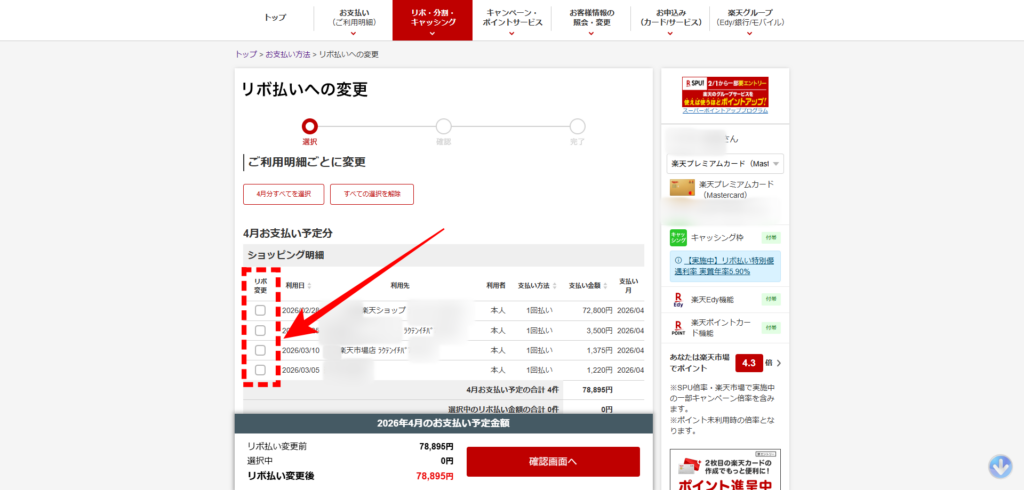Viewport: 1024px width, 490px height.
Task: Click the green キャッシング枠 icon
Action: point(678,237)
